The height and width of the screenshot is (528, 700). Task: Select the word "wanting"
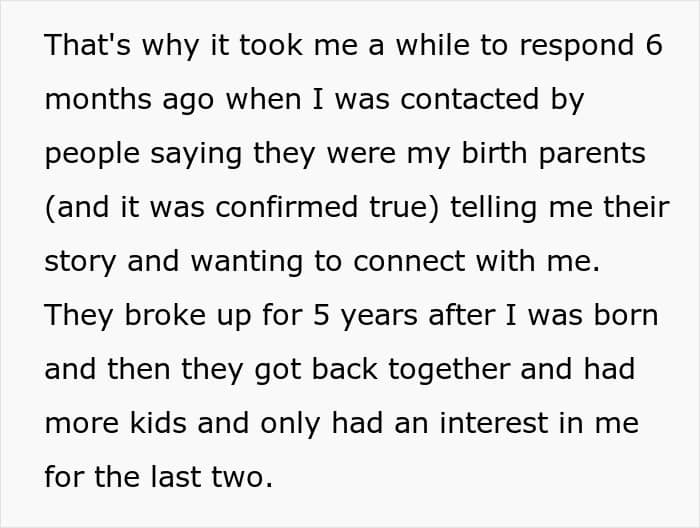click(247, 262)
